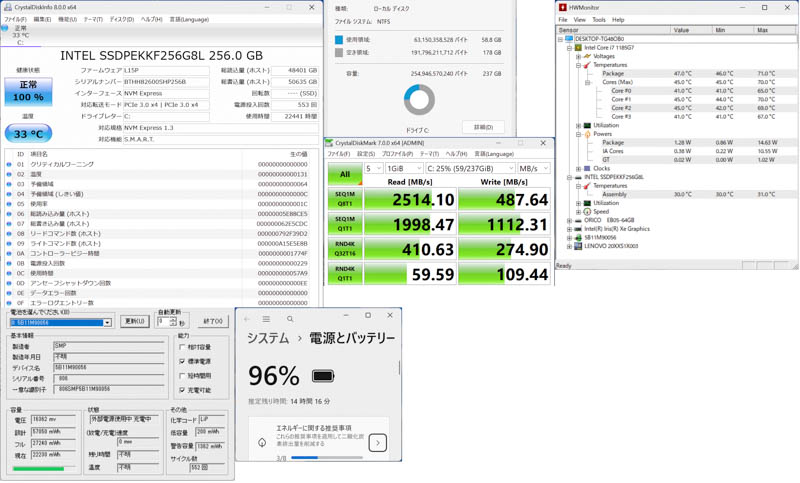Run the SEQ1M Q8T1 test button
This screenshot has width=800, height=483.
(345, 199)
